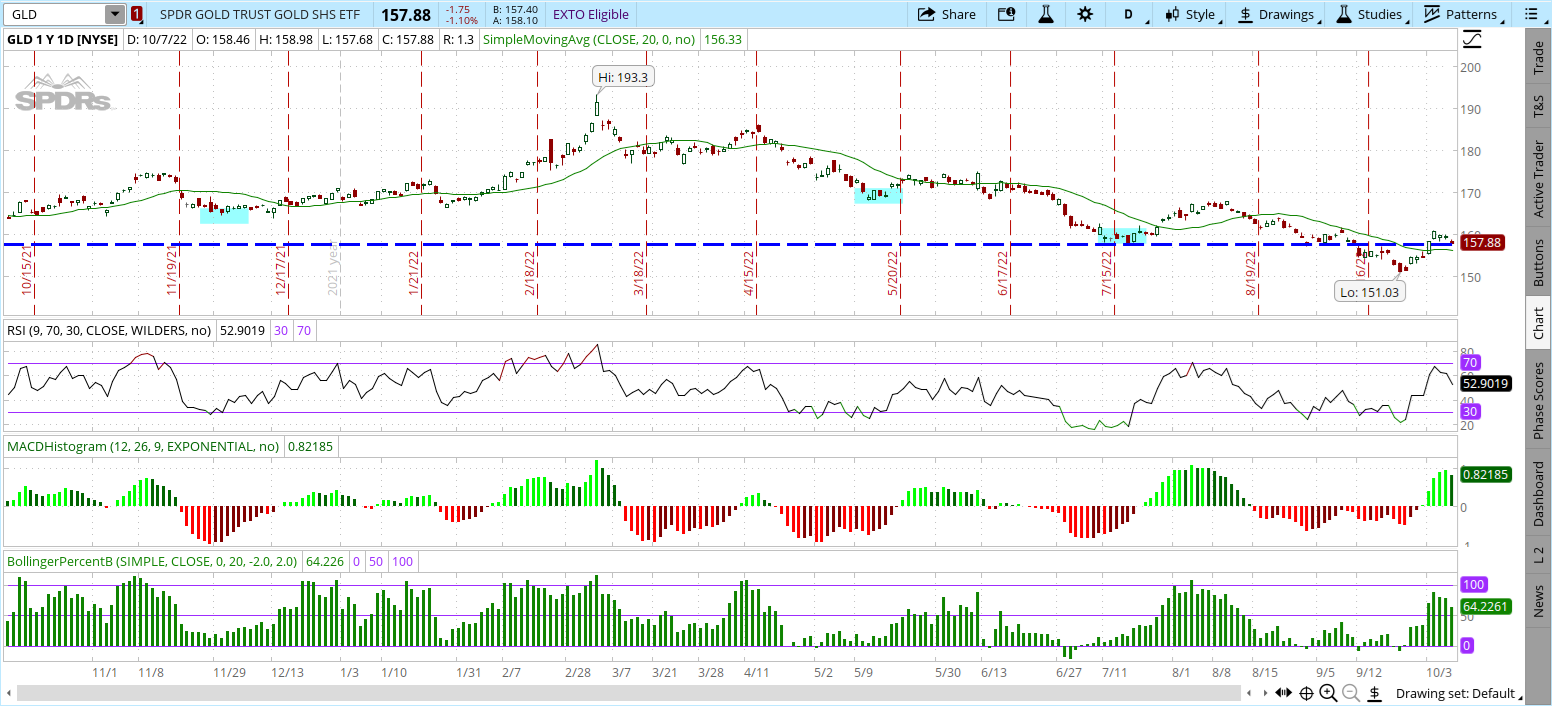This screenshot has height=706, width=1552.
Task: Click the last price 157.88 in header
Action: [406, 14]
